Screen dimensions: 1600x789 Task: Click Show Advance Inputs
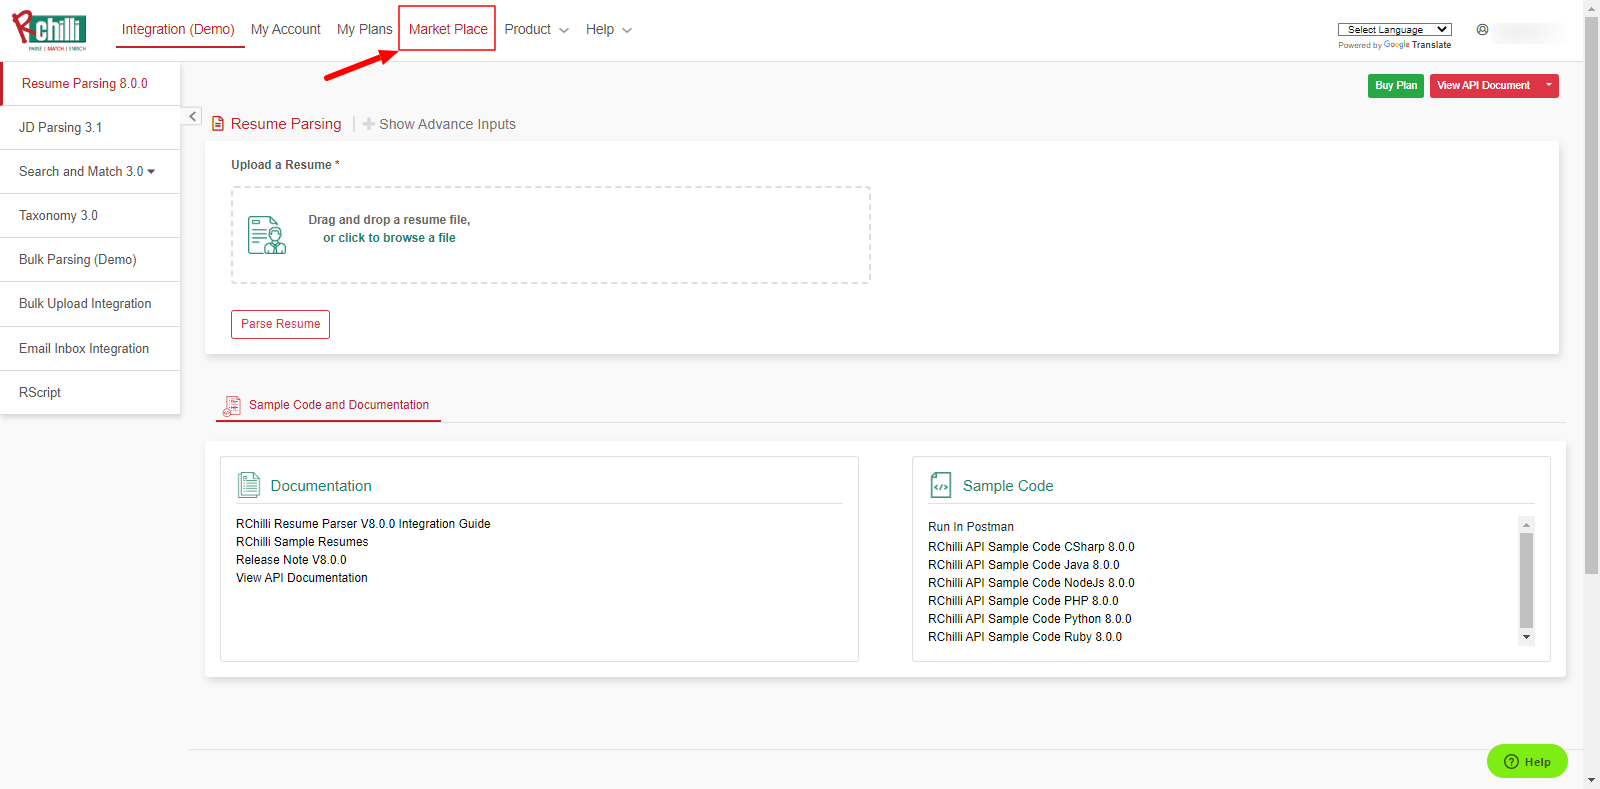pyautogui.click(x=447, y=124)
